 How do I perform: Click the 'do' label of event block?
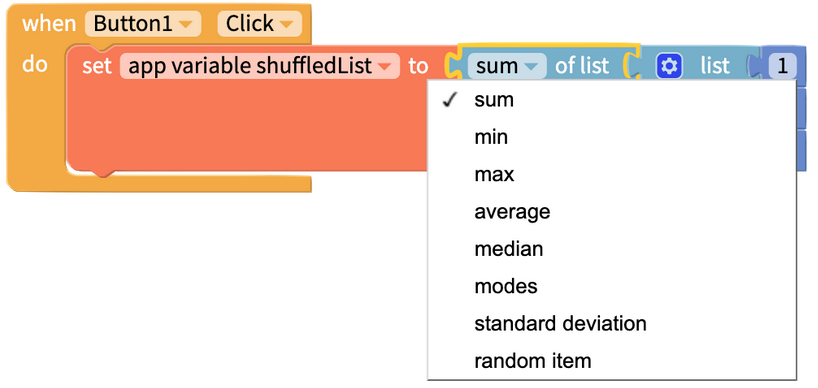click(x=34, y=65)
